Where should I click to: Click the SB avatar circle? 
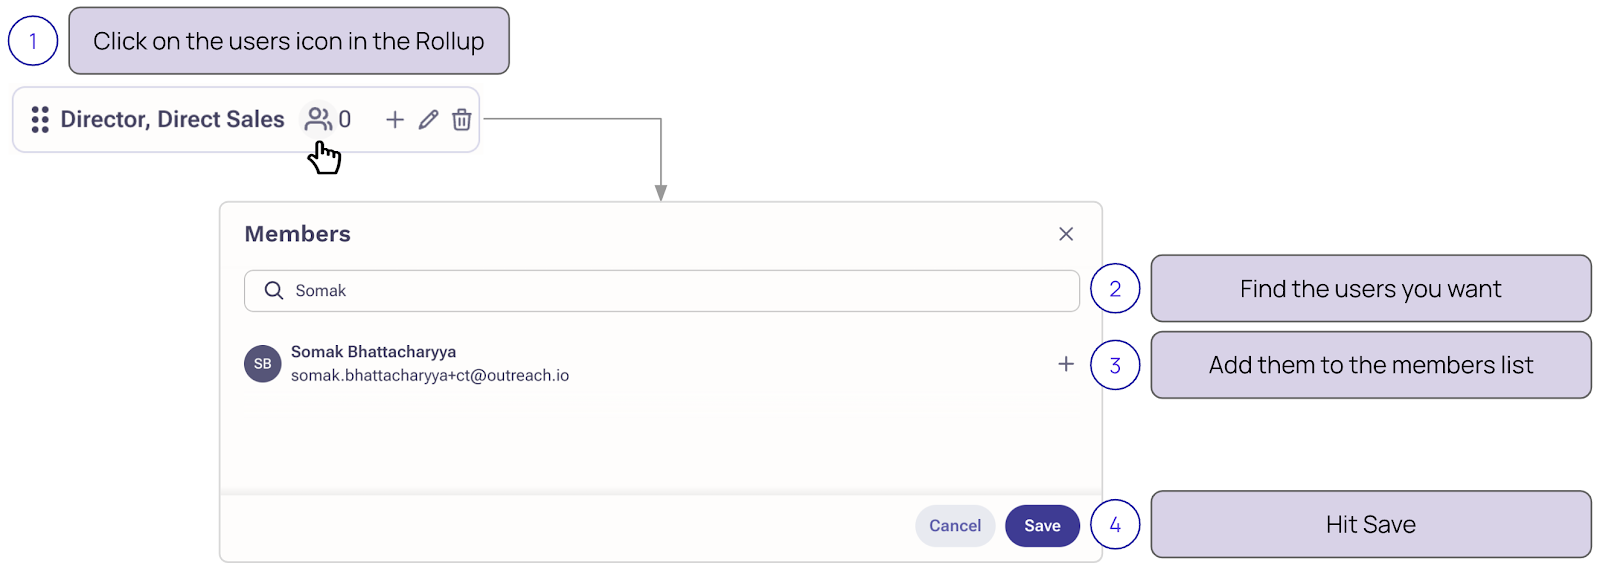click(x=262, y=364)
